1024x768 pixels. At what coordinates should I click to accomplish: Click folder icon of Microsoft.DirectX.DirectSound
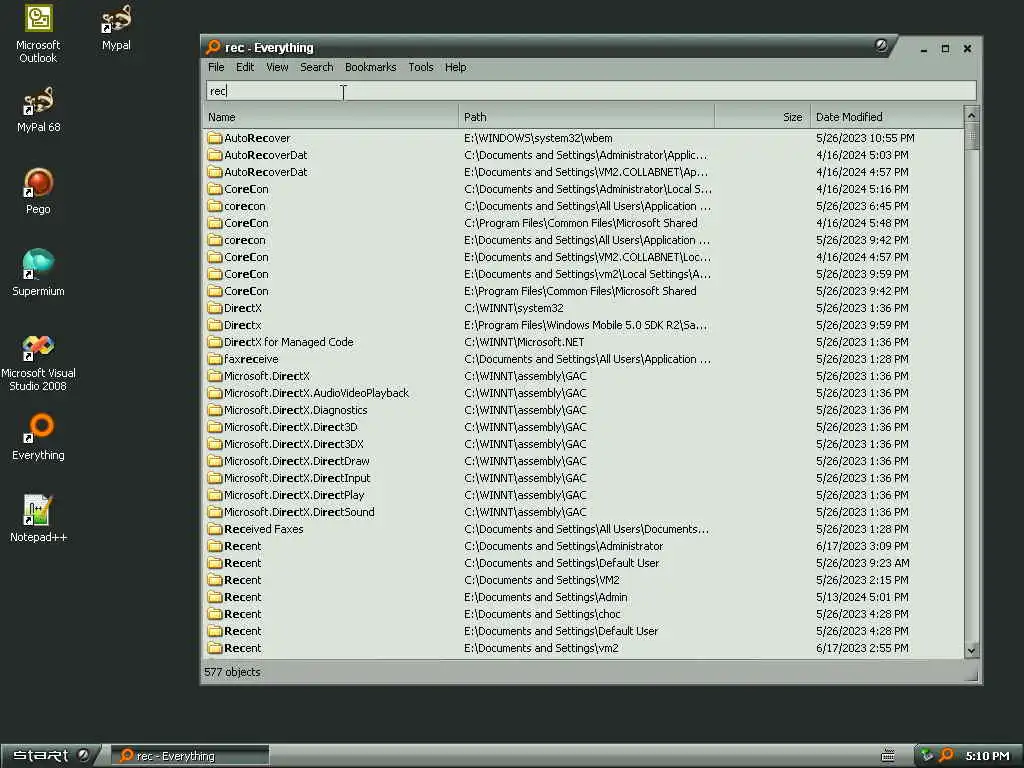point(215,512)
